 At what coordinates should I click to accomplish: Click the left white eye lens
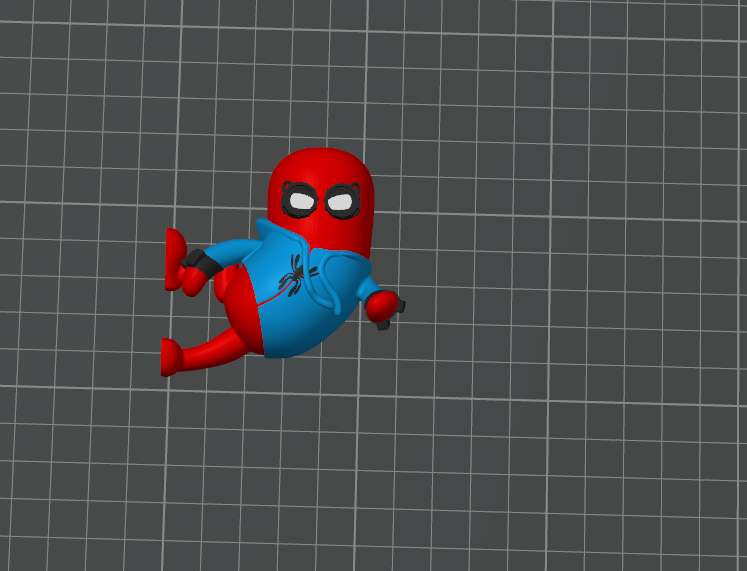[x=300, y=202]
